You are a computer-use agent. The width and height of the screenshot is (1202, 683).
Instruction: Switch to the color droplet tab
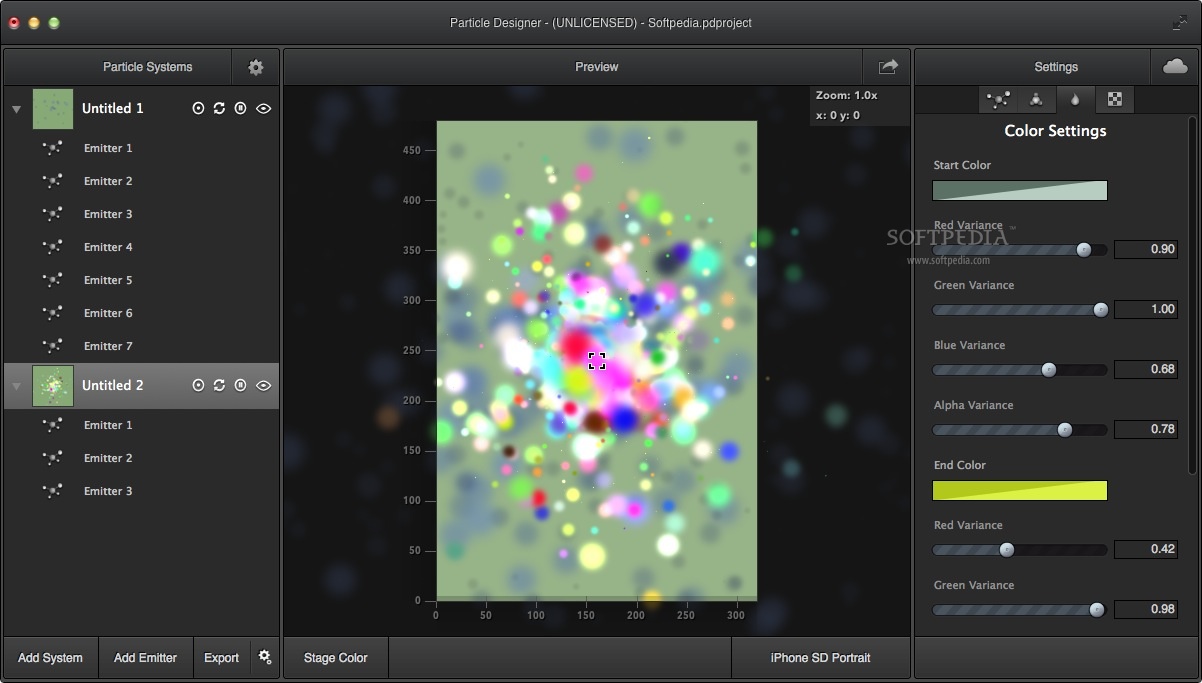(x=1075, y=99)
